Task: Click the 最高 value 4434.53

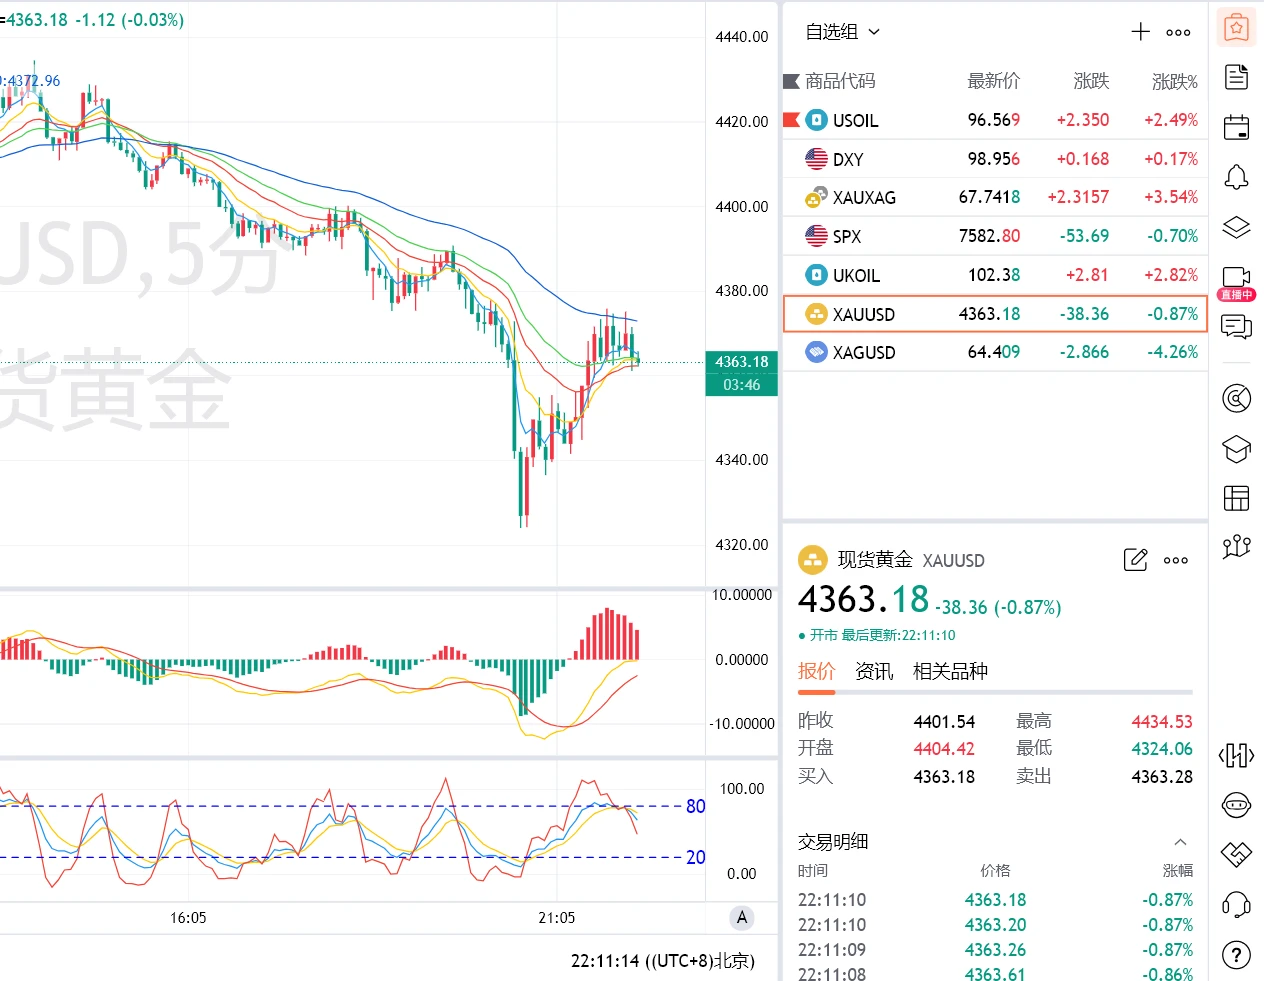Action: pos(1162,722)
